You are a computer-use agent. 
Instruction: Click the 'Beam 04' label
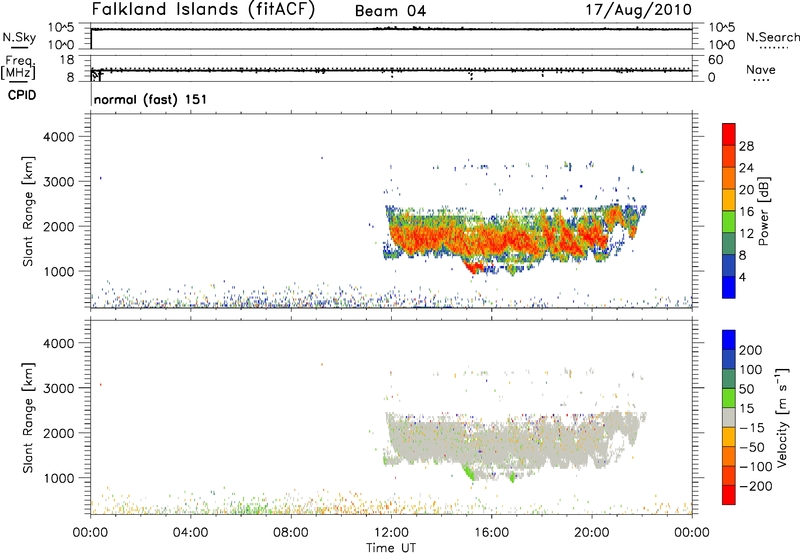pyautogui.click(x=390, y=11)
